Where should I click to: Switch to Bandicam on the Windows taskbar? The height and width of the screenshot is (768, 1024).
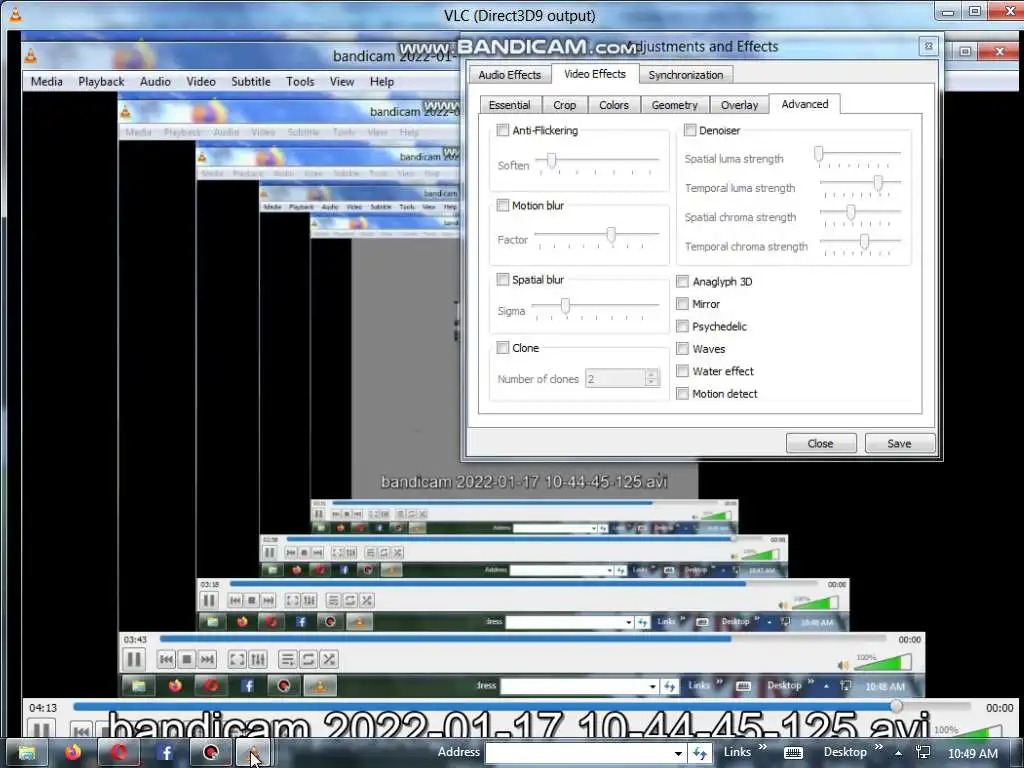coord(211,753)
